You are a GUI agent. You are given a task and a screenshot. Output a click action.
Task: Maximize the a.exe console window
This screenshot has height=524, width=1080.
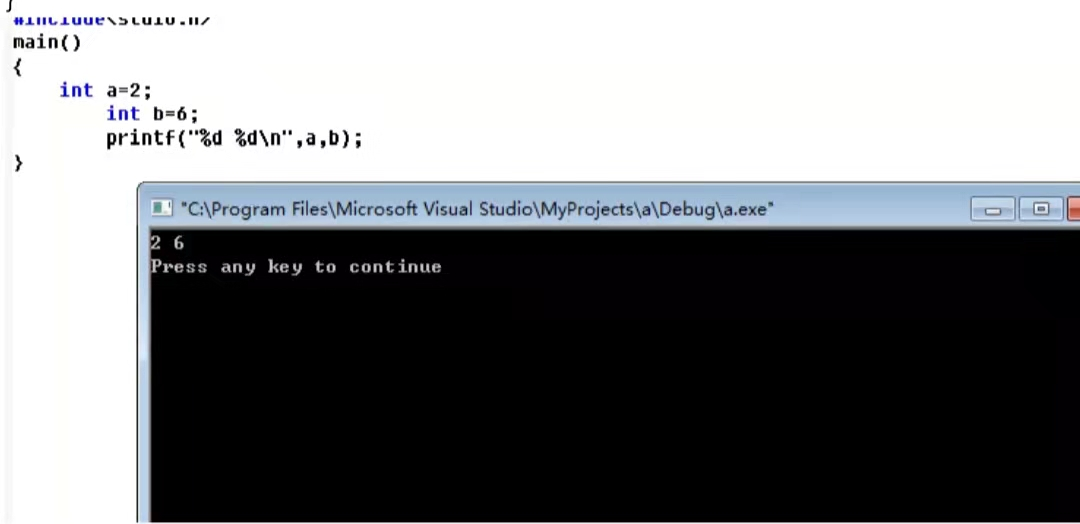point(1041,209)
